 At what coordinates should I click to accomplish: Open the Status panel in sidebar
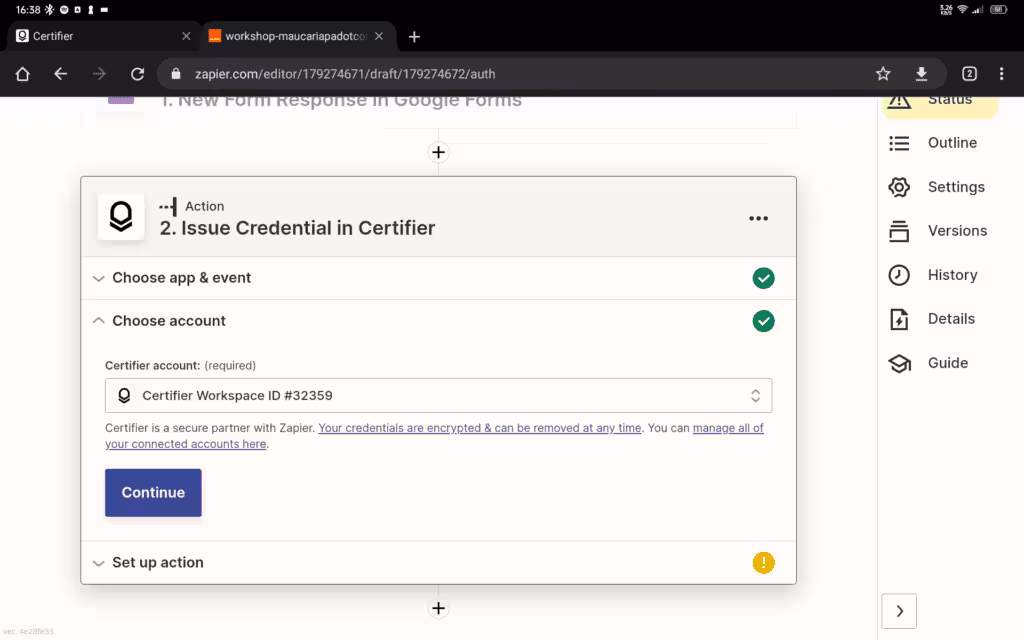[940, 102]
